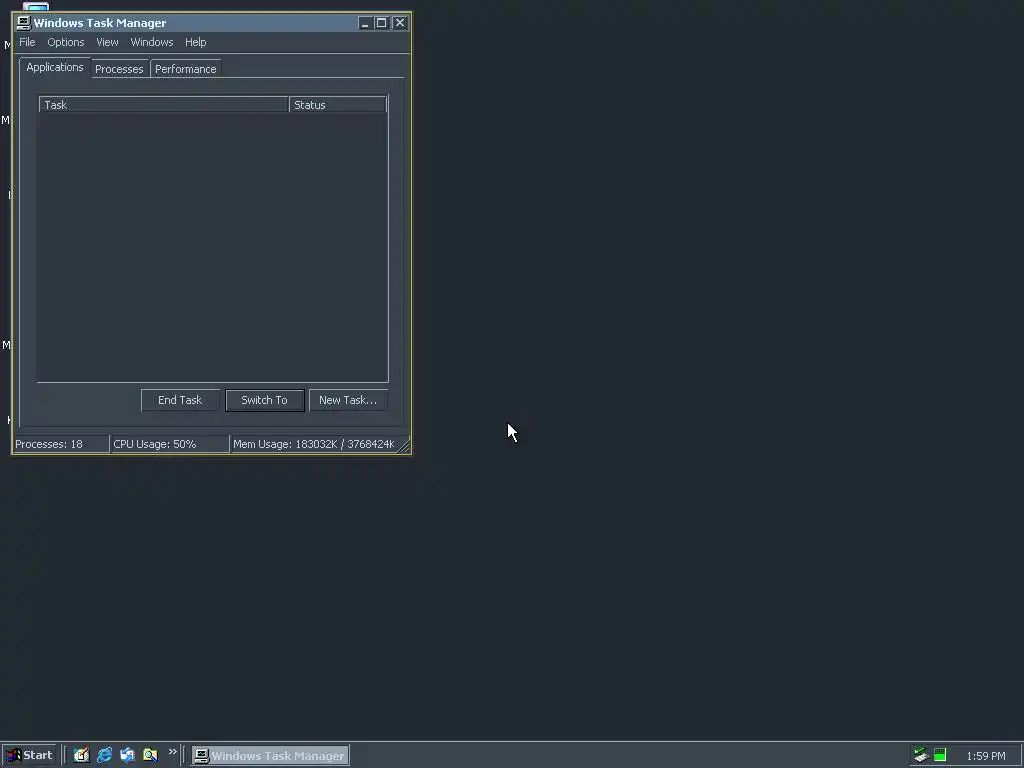Maximize the Task Manager window
This screenshot has height=768, width=1024.
(x=381, y=23)
